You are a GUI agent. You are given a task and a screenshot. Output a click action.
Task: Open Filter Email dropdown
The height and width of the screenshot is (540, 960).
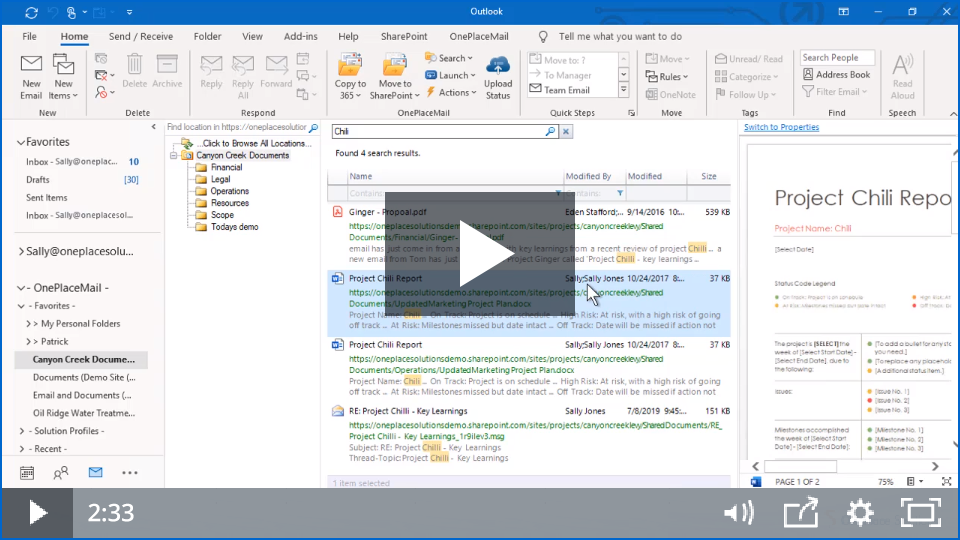[x=834, y=92]
